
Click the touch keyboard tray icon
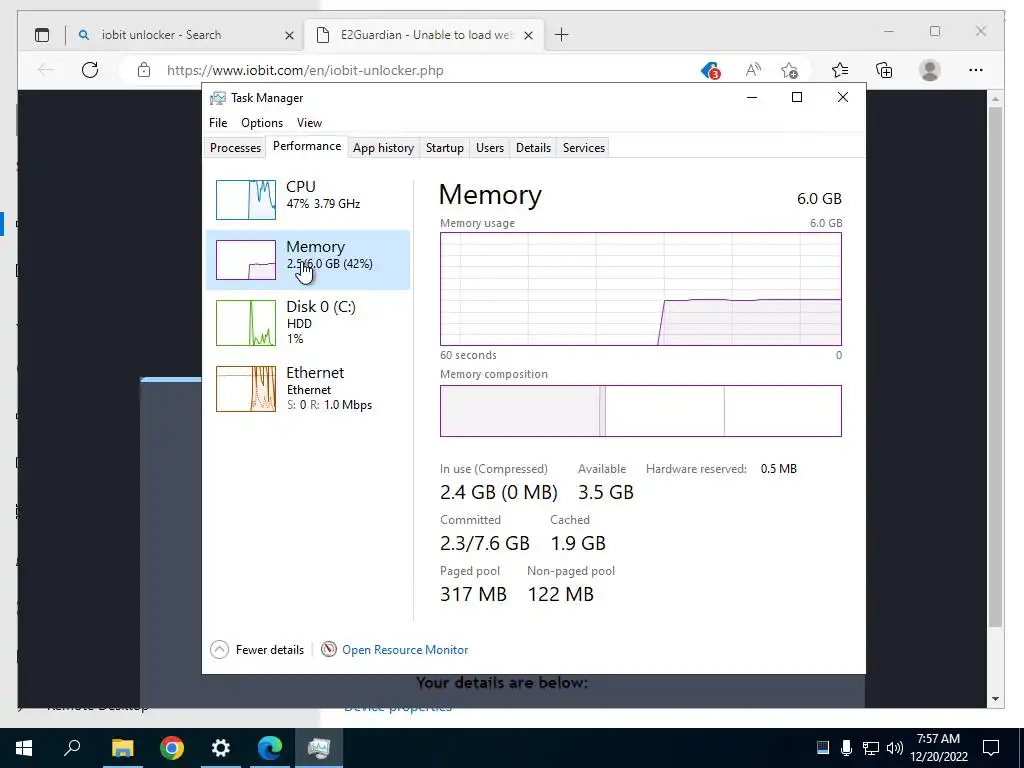823,748
